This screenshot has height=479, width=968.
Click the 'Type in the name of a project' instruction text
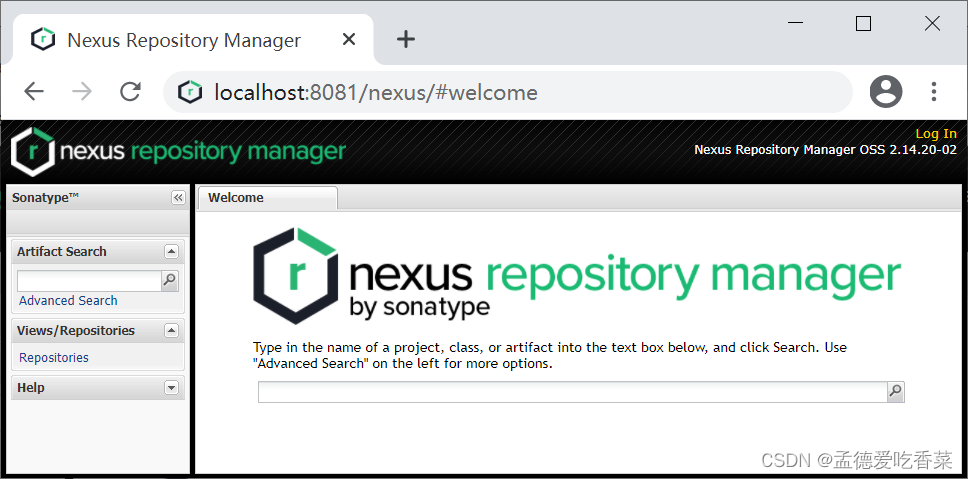[x=549, y=355]
